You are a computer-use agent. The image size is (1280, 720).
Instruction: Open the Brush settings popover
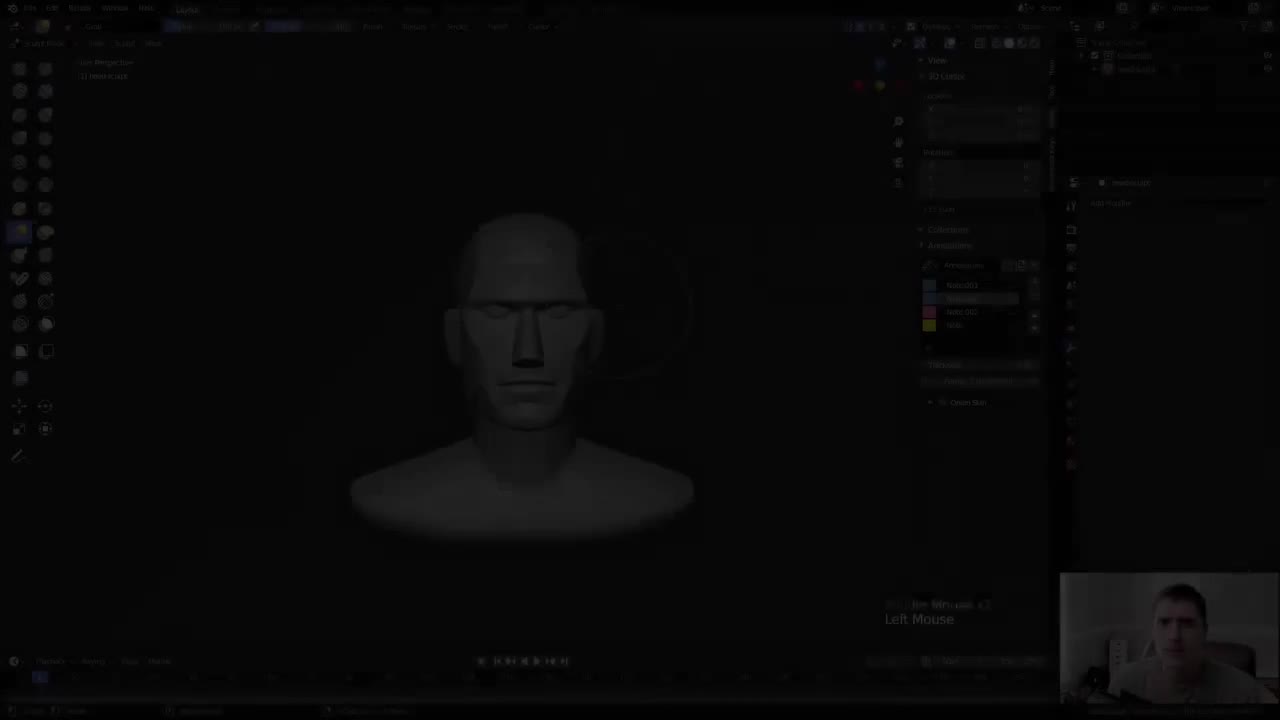(373, 26)
